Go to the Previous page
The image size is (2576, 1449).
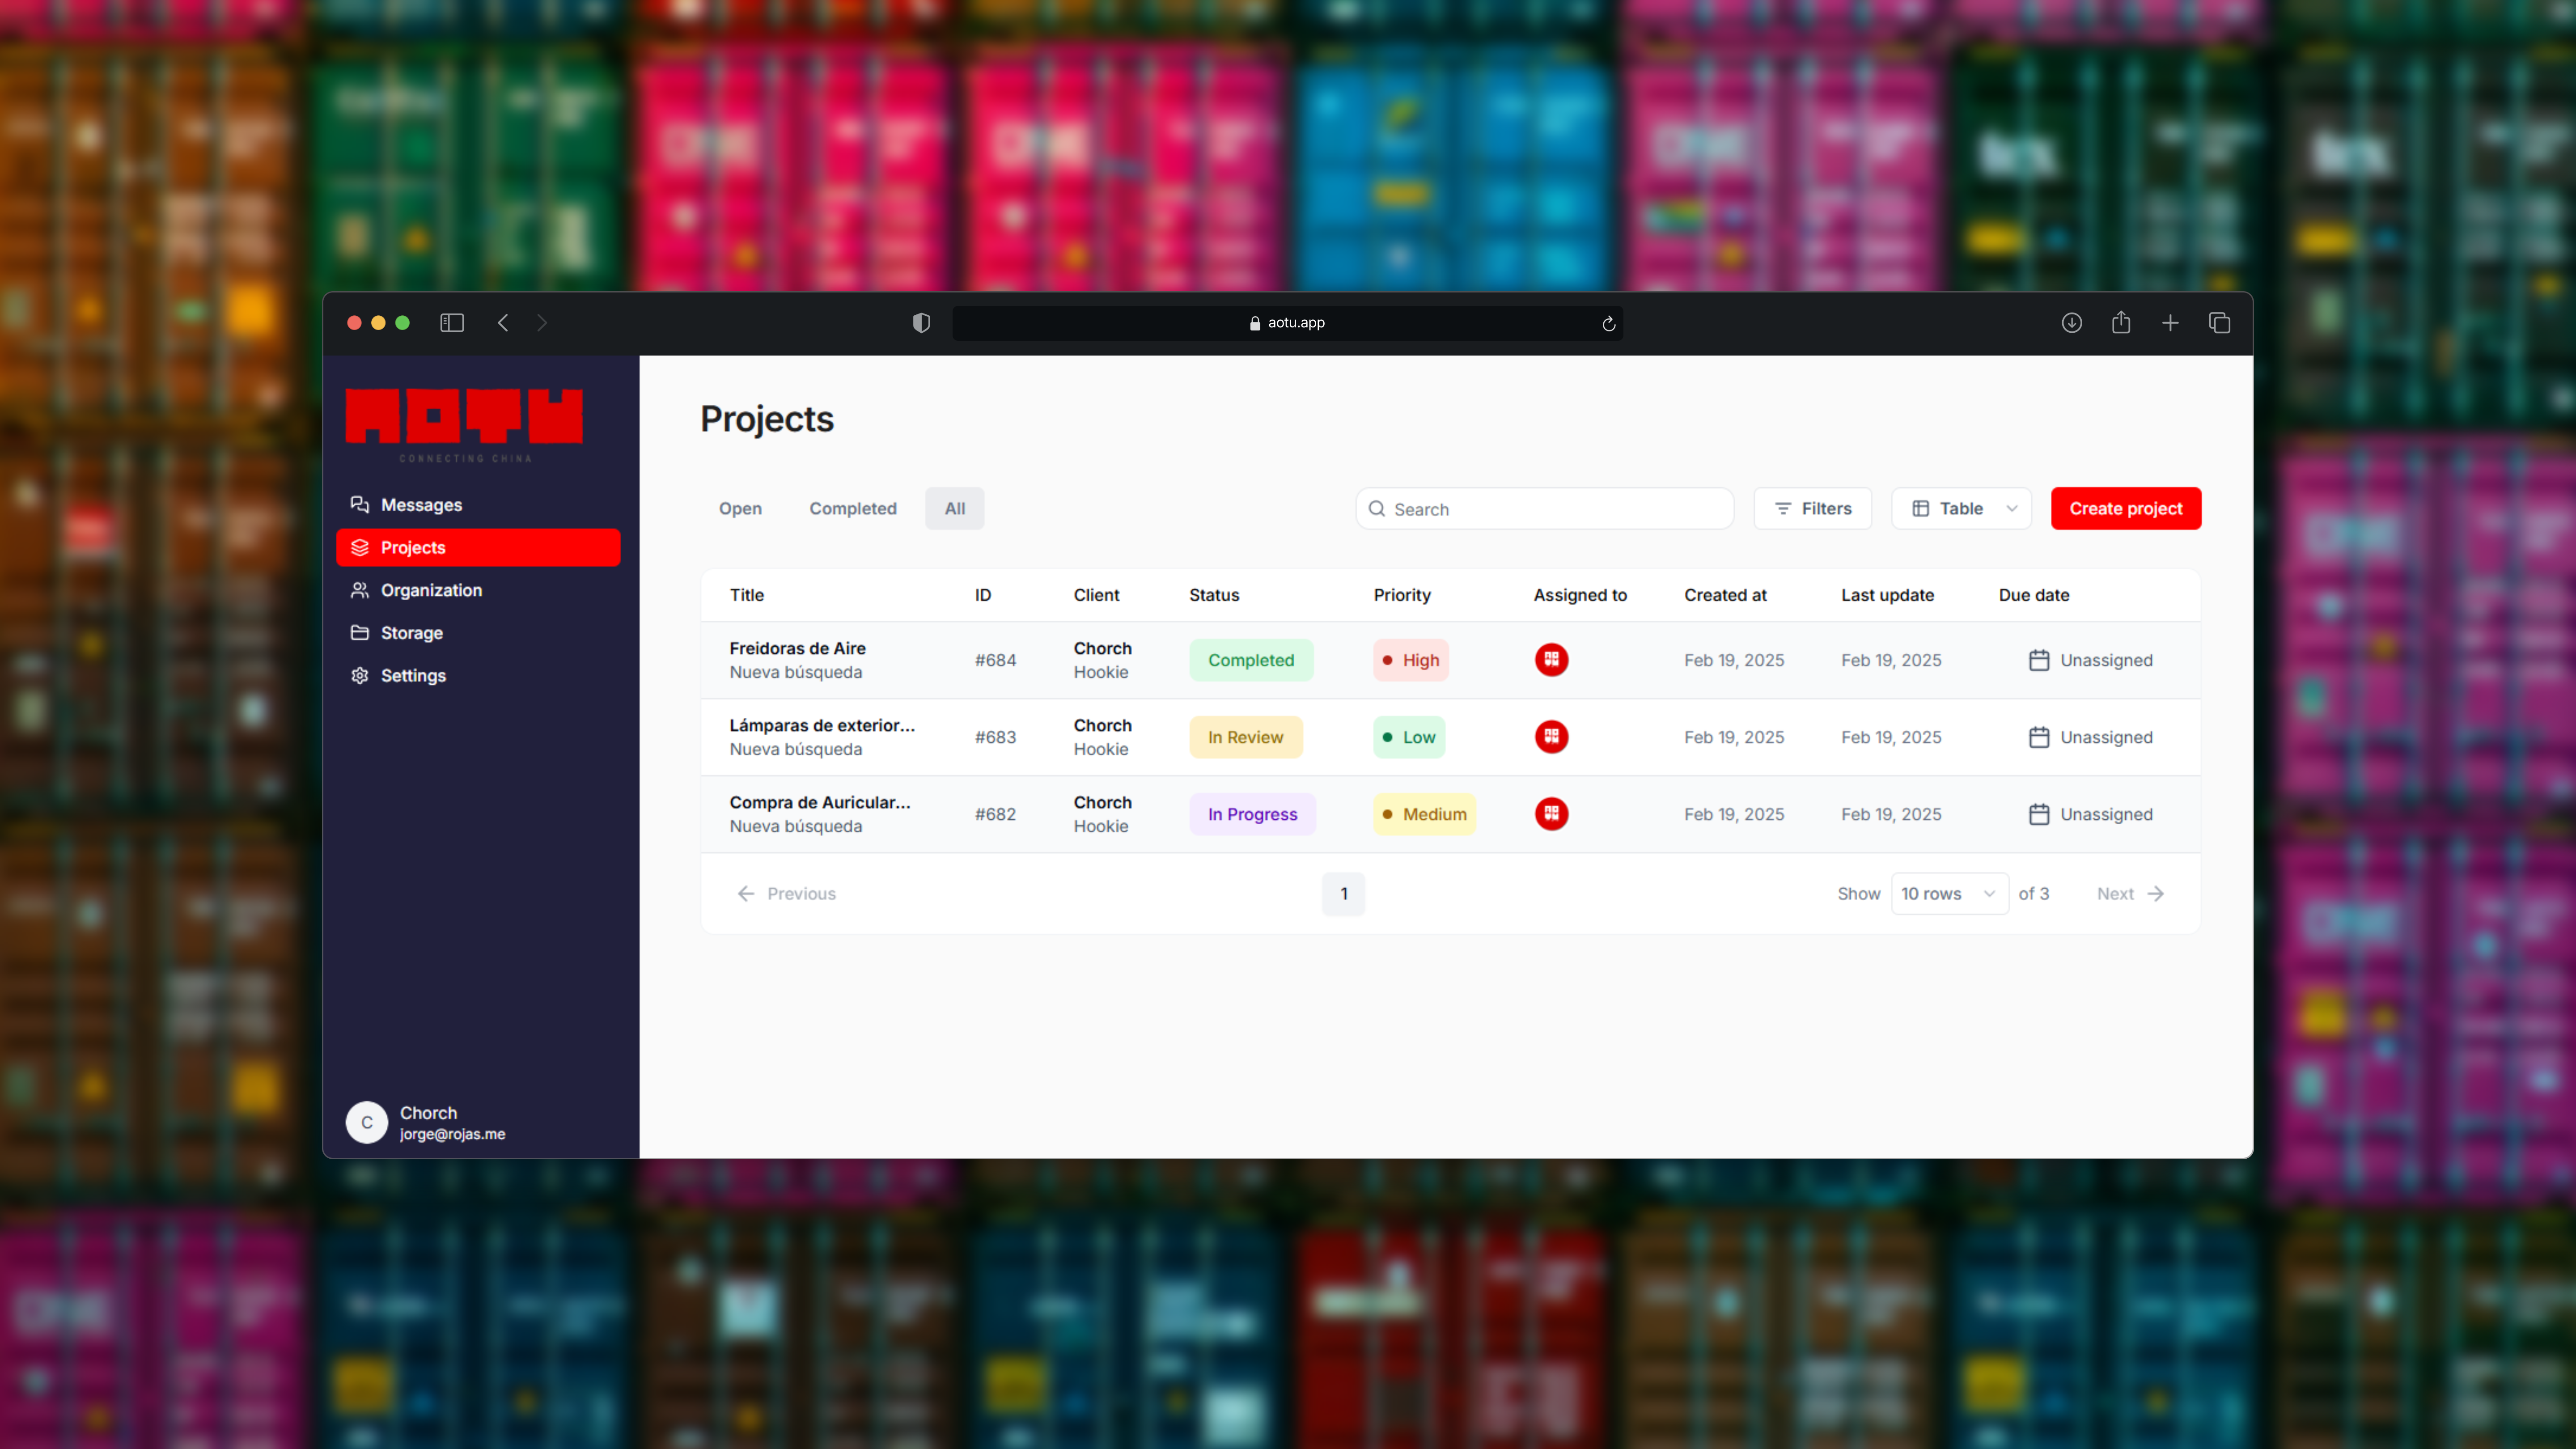[x=786, y=894]
